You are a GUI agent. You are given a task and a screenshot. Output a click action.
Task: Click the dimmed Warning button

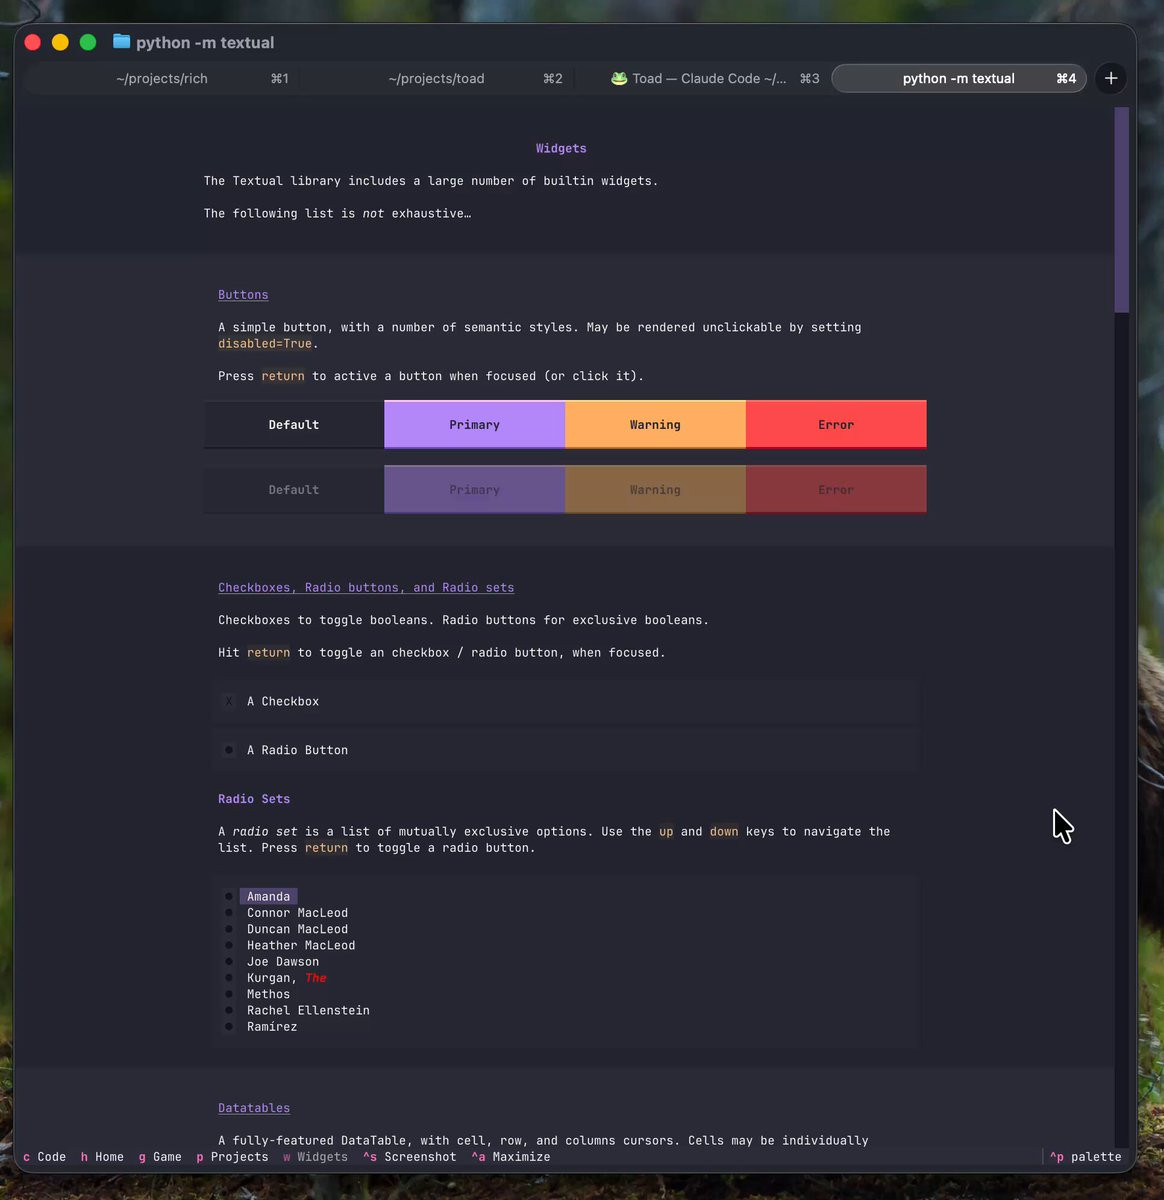(655, 490)
